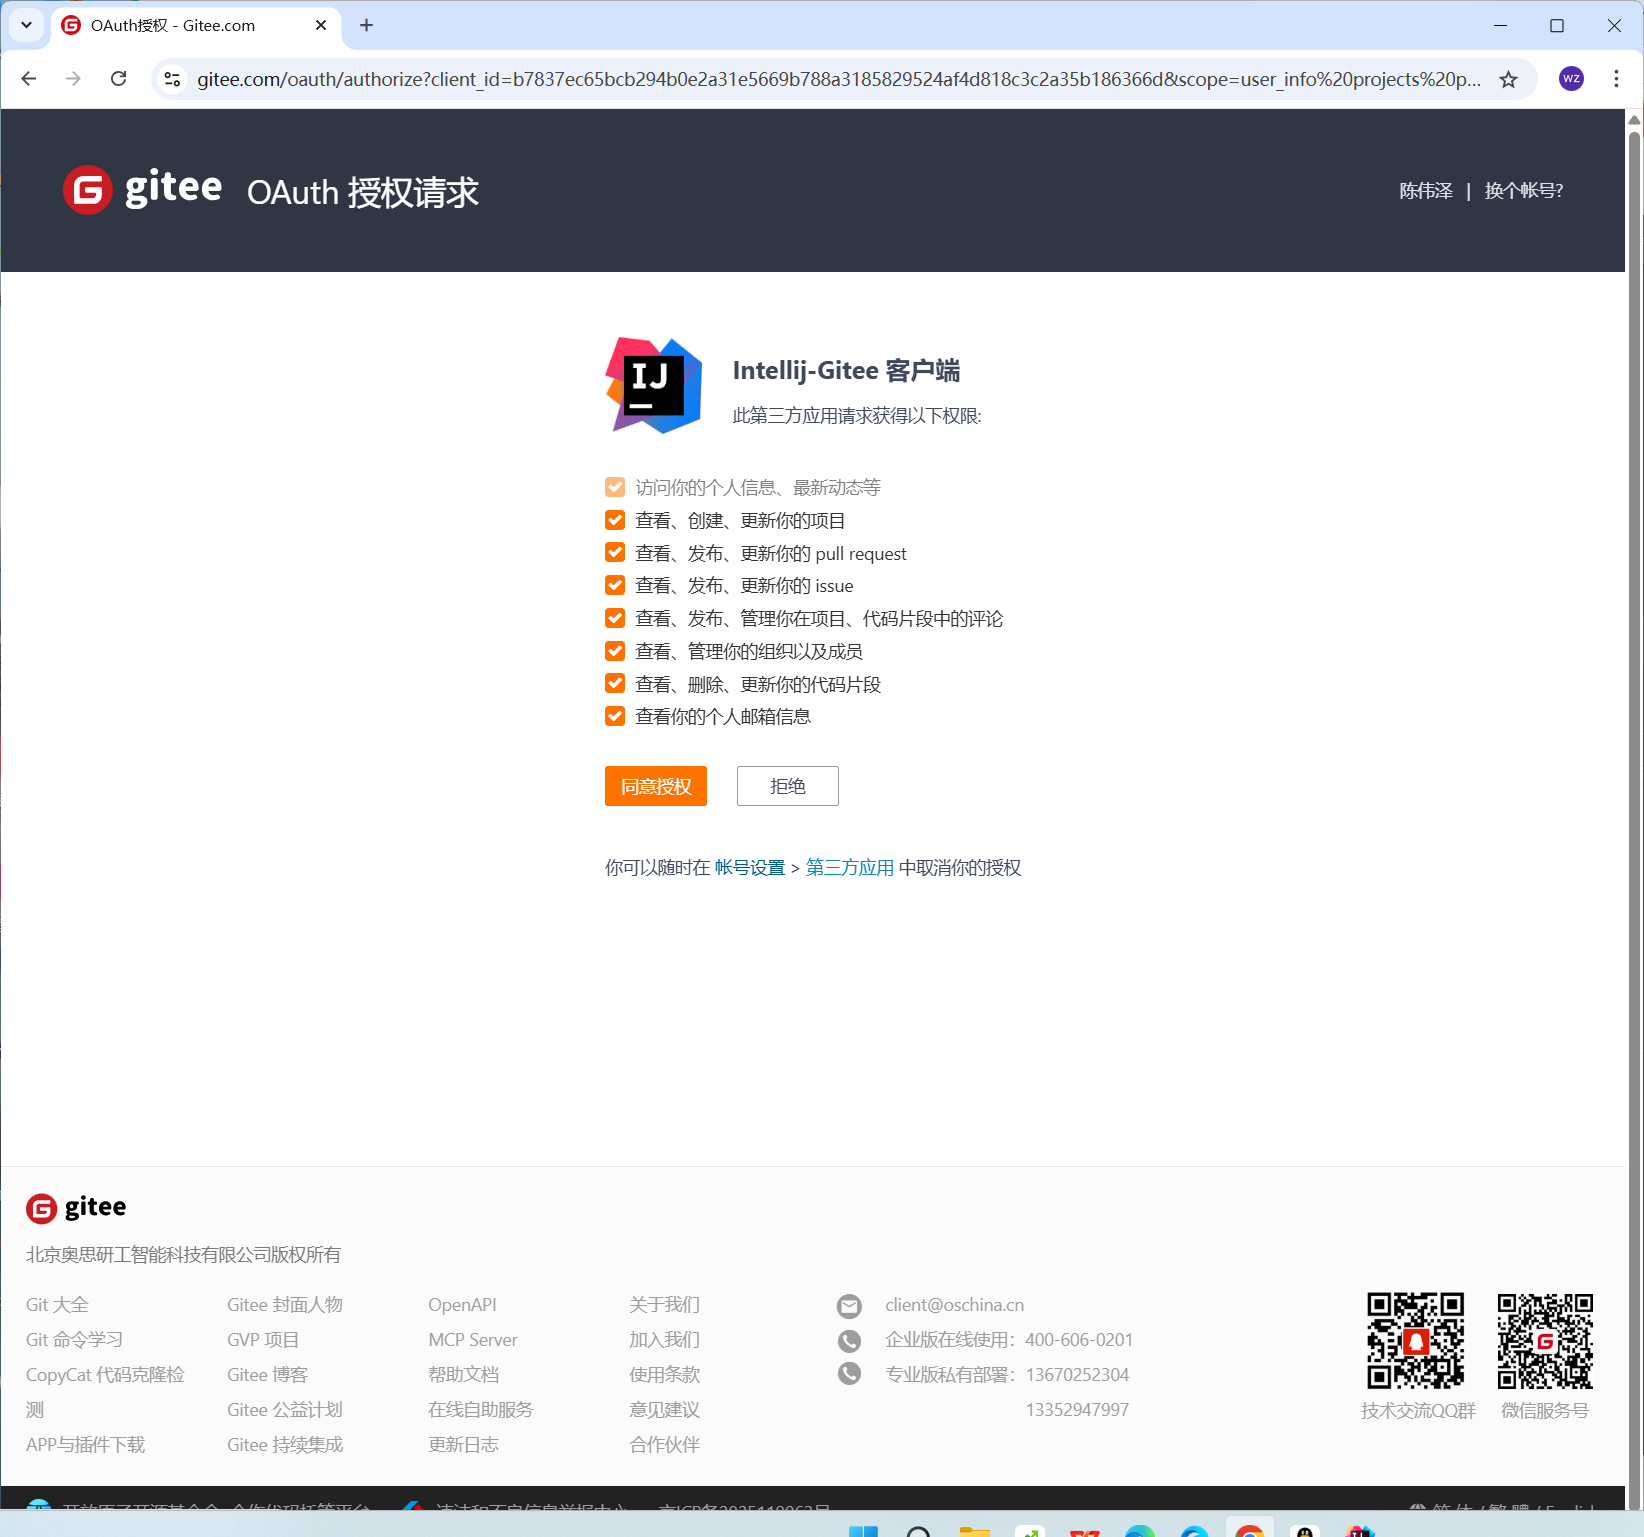The width and height of the screenshot is (1644, 1537).
Task: Uncheck the pull request permission checkbox
Action: click(x=615, y=552)
